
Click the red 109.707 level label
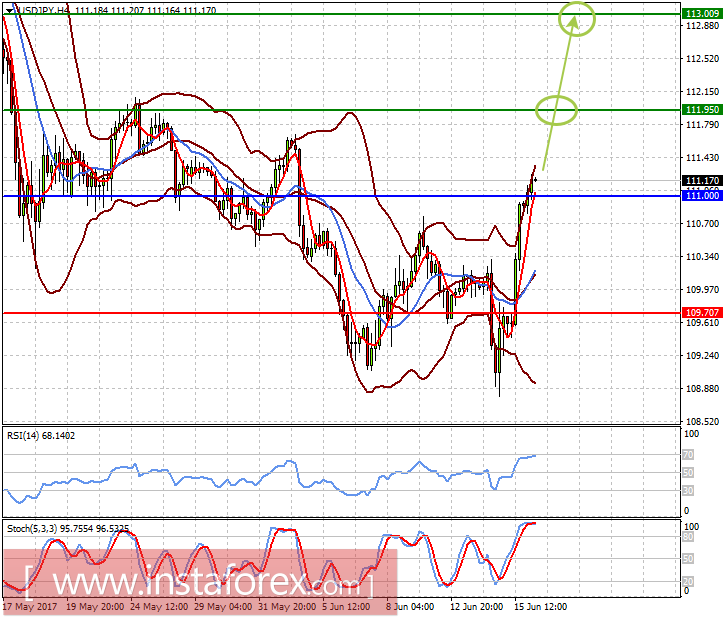tap(702, 312)
